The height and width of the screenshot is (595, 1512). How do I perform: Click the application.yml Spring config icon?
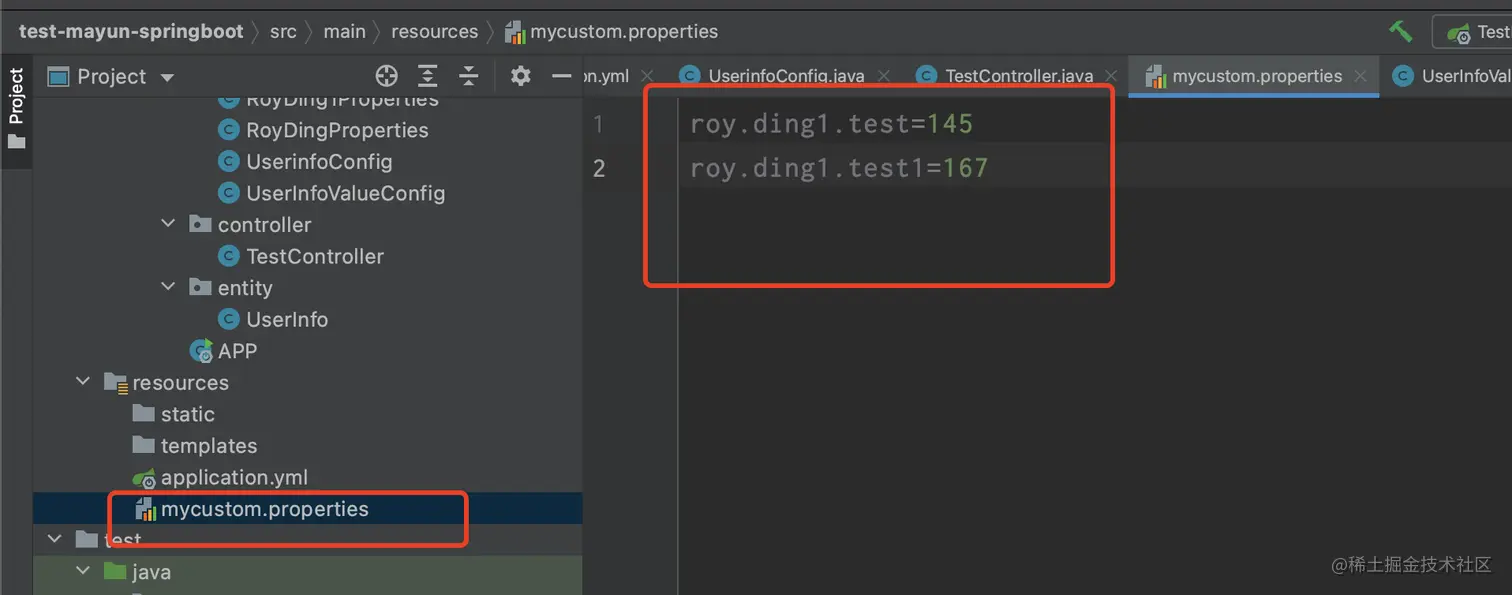pyautogui.click(x=144, y=478)
